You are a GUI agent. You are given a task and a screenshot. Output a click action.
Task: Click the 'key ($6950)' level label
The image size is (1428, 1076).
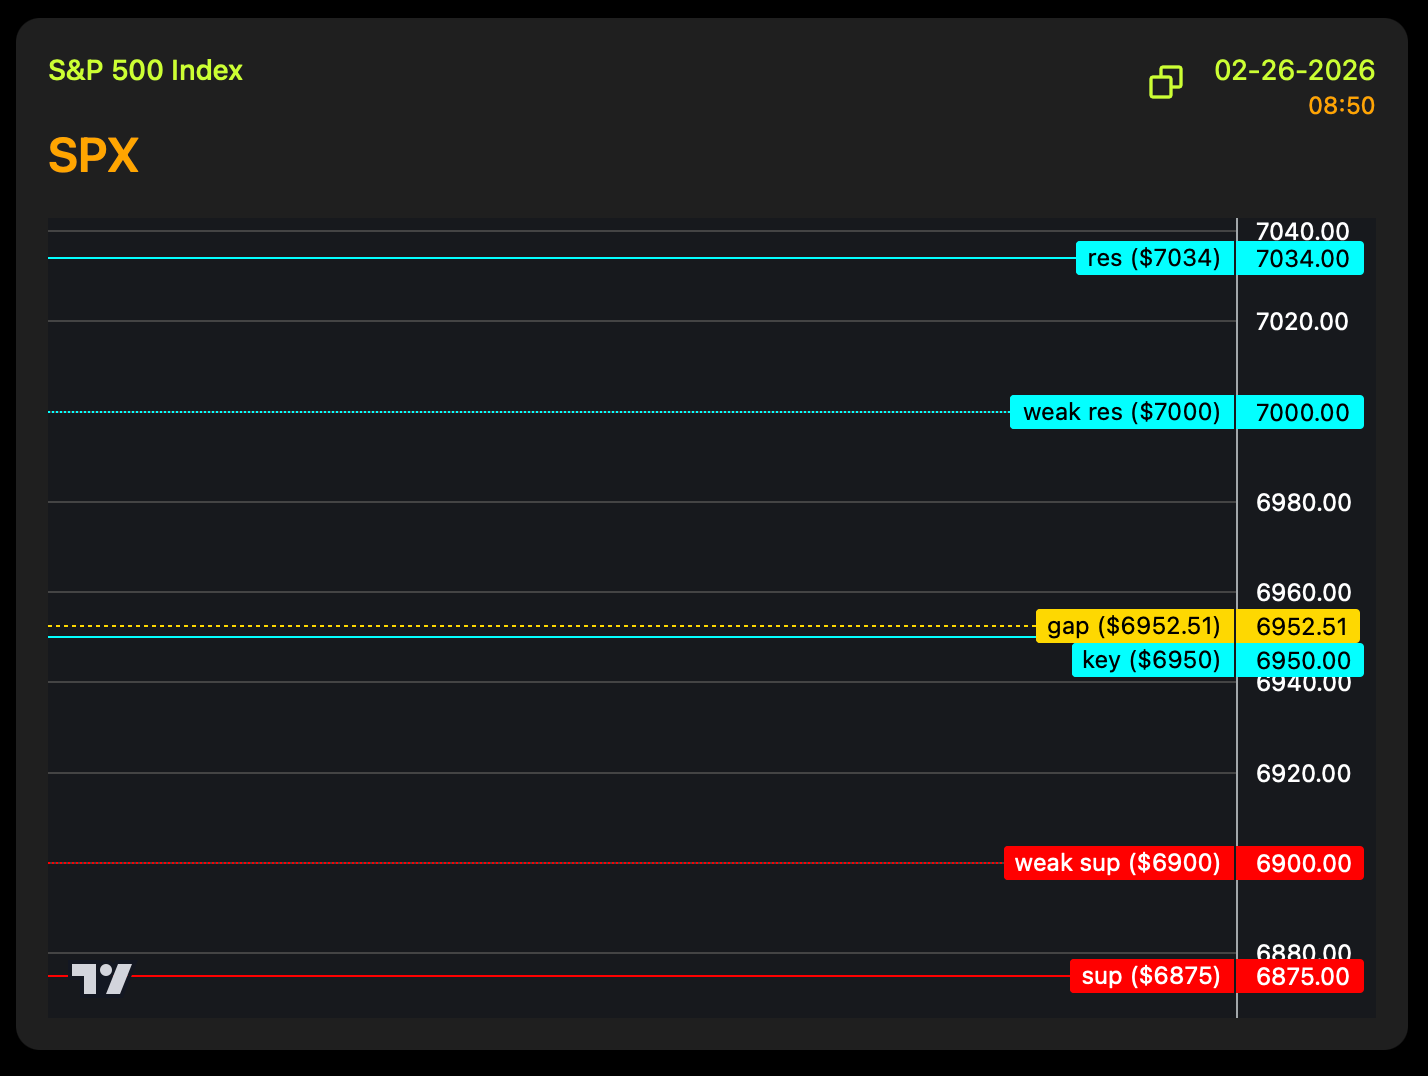pos(1152,660)
